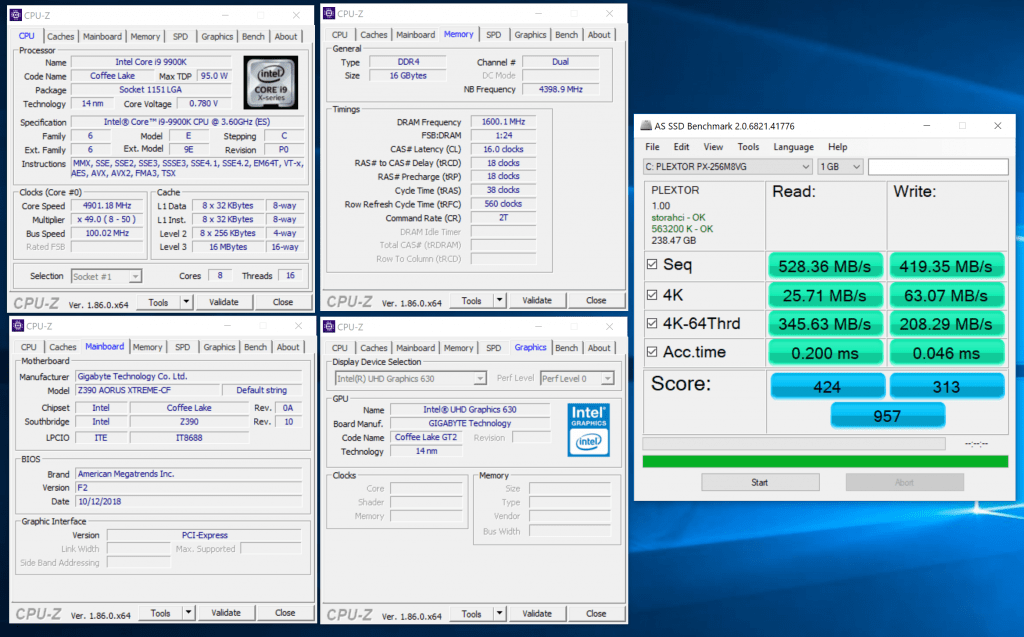
Task: Click the CPU-Z app icon of top-left window
Action: [16, 15]
